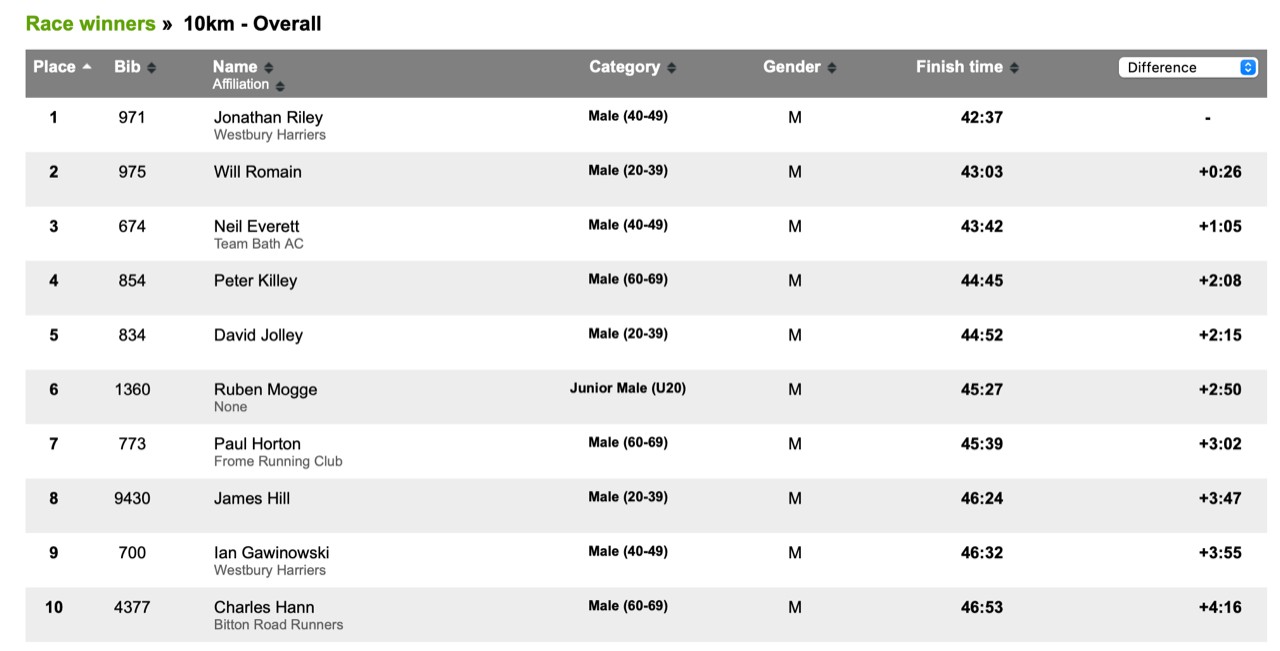
Task: Click on Neil Everett's name
Action: (x=256, y=226)
